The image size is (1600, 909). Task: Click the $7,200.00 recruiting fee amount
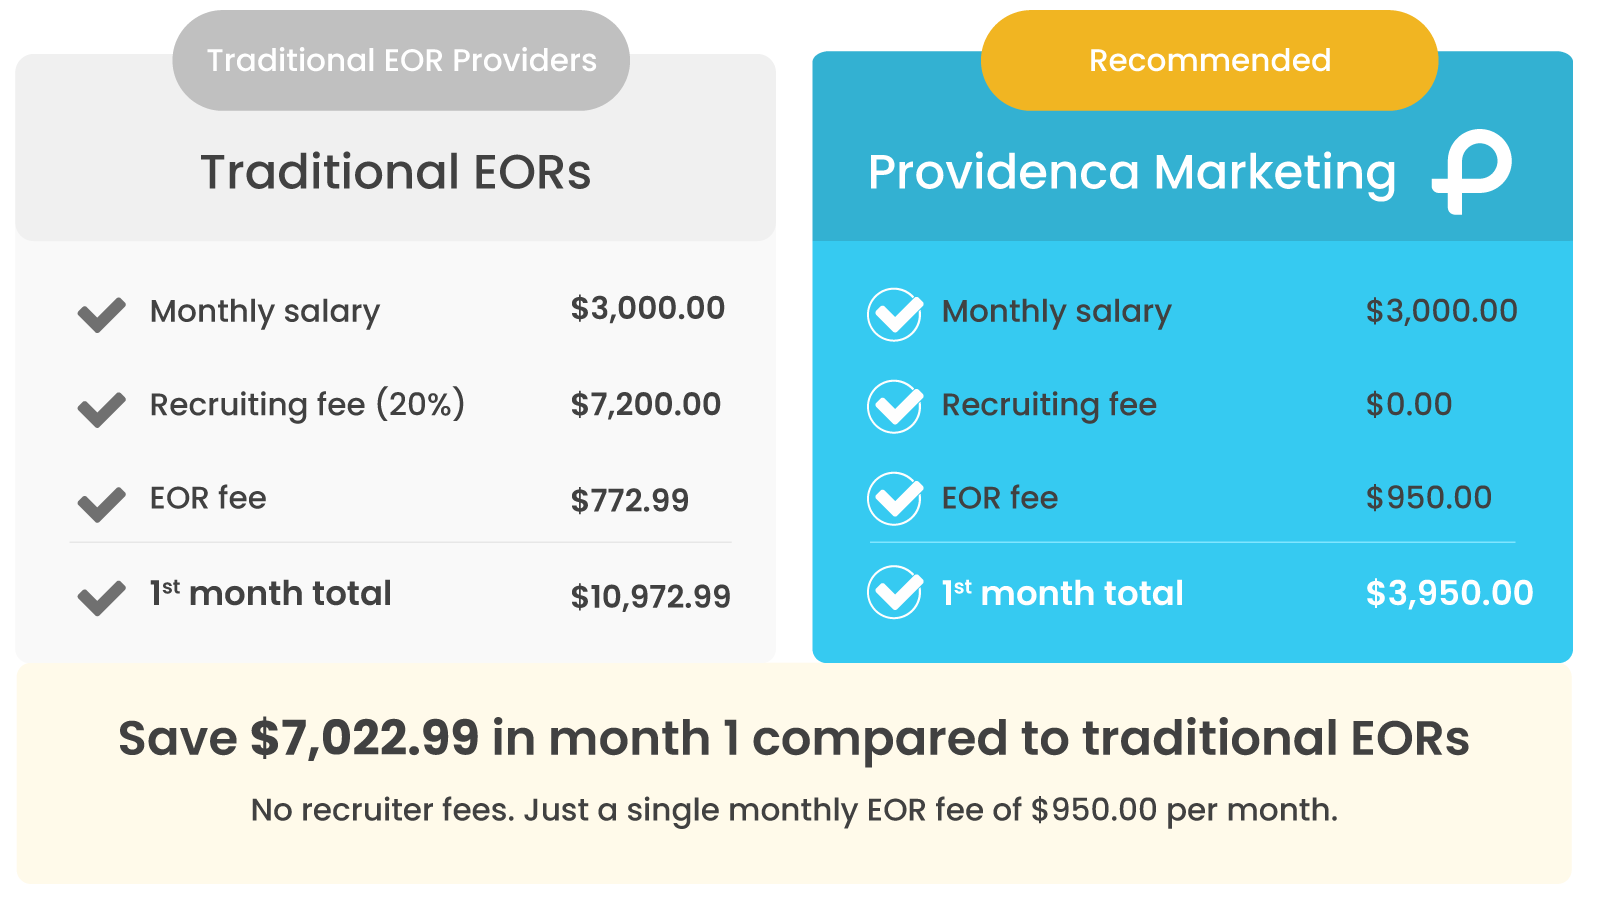point(645,405)
